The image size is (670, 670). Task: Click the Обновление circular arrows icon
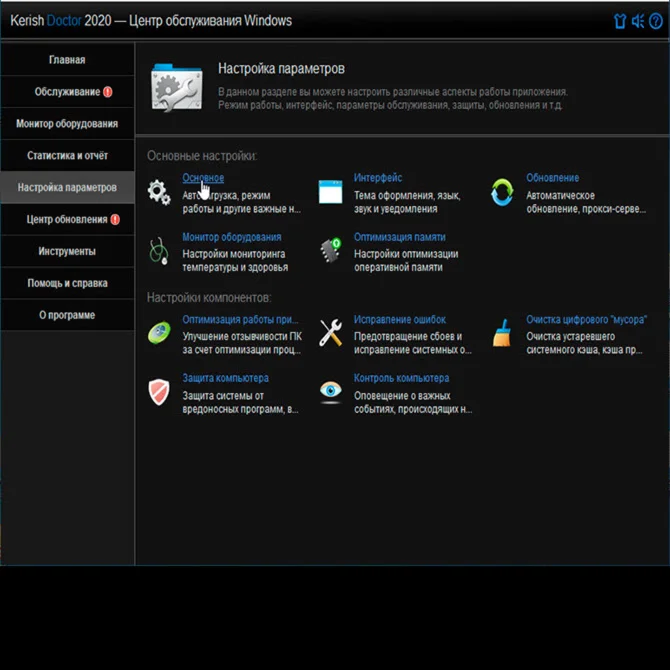pos(502,192)
